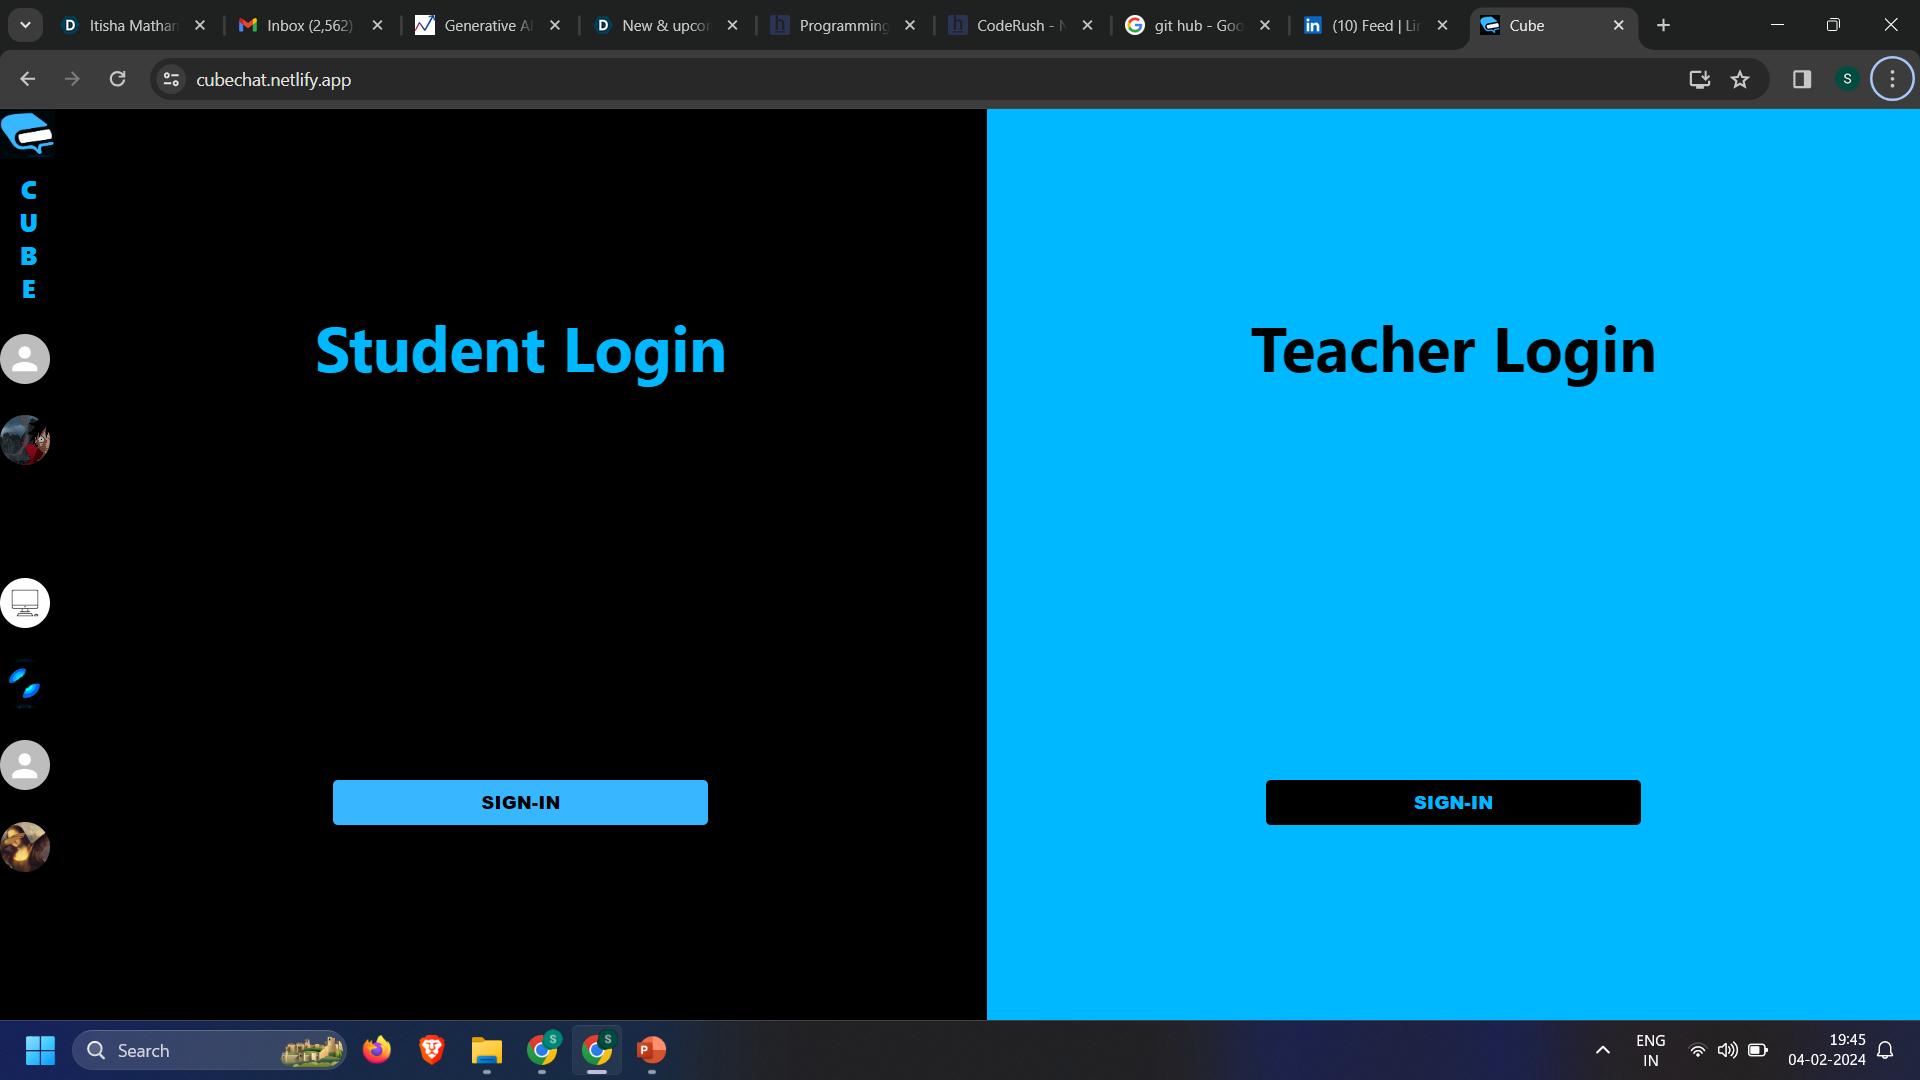
Task: Open the Chrome three-dot menu
Action: coord(1892,79)
